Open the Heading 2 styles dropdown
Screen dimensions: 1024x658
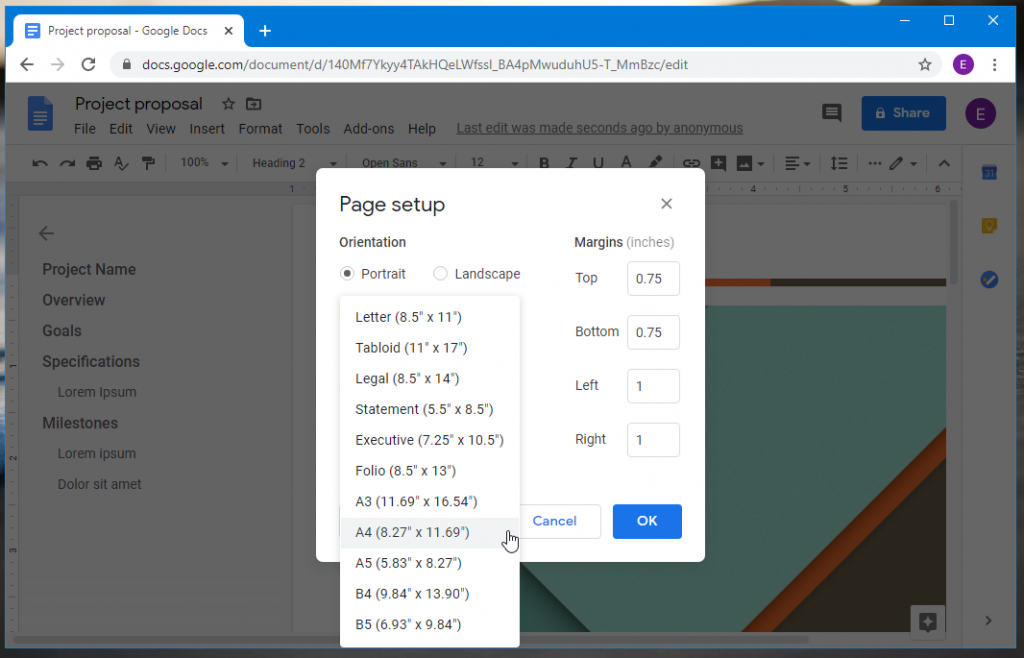pyautogui.click(x=293, y=162)
